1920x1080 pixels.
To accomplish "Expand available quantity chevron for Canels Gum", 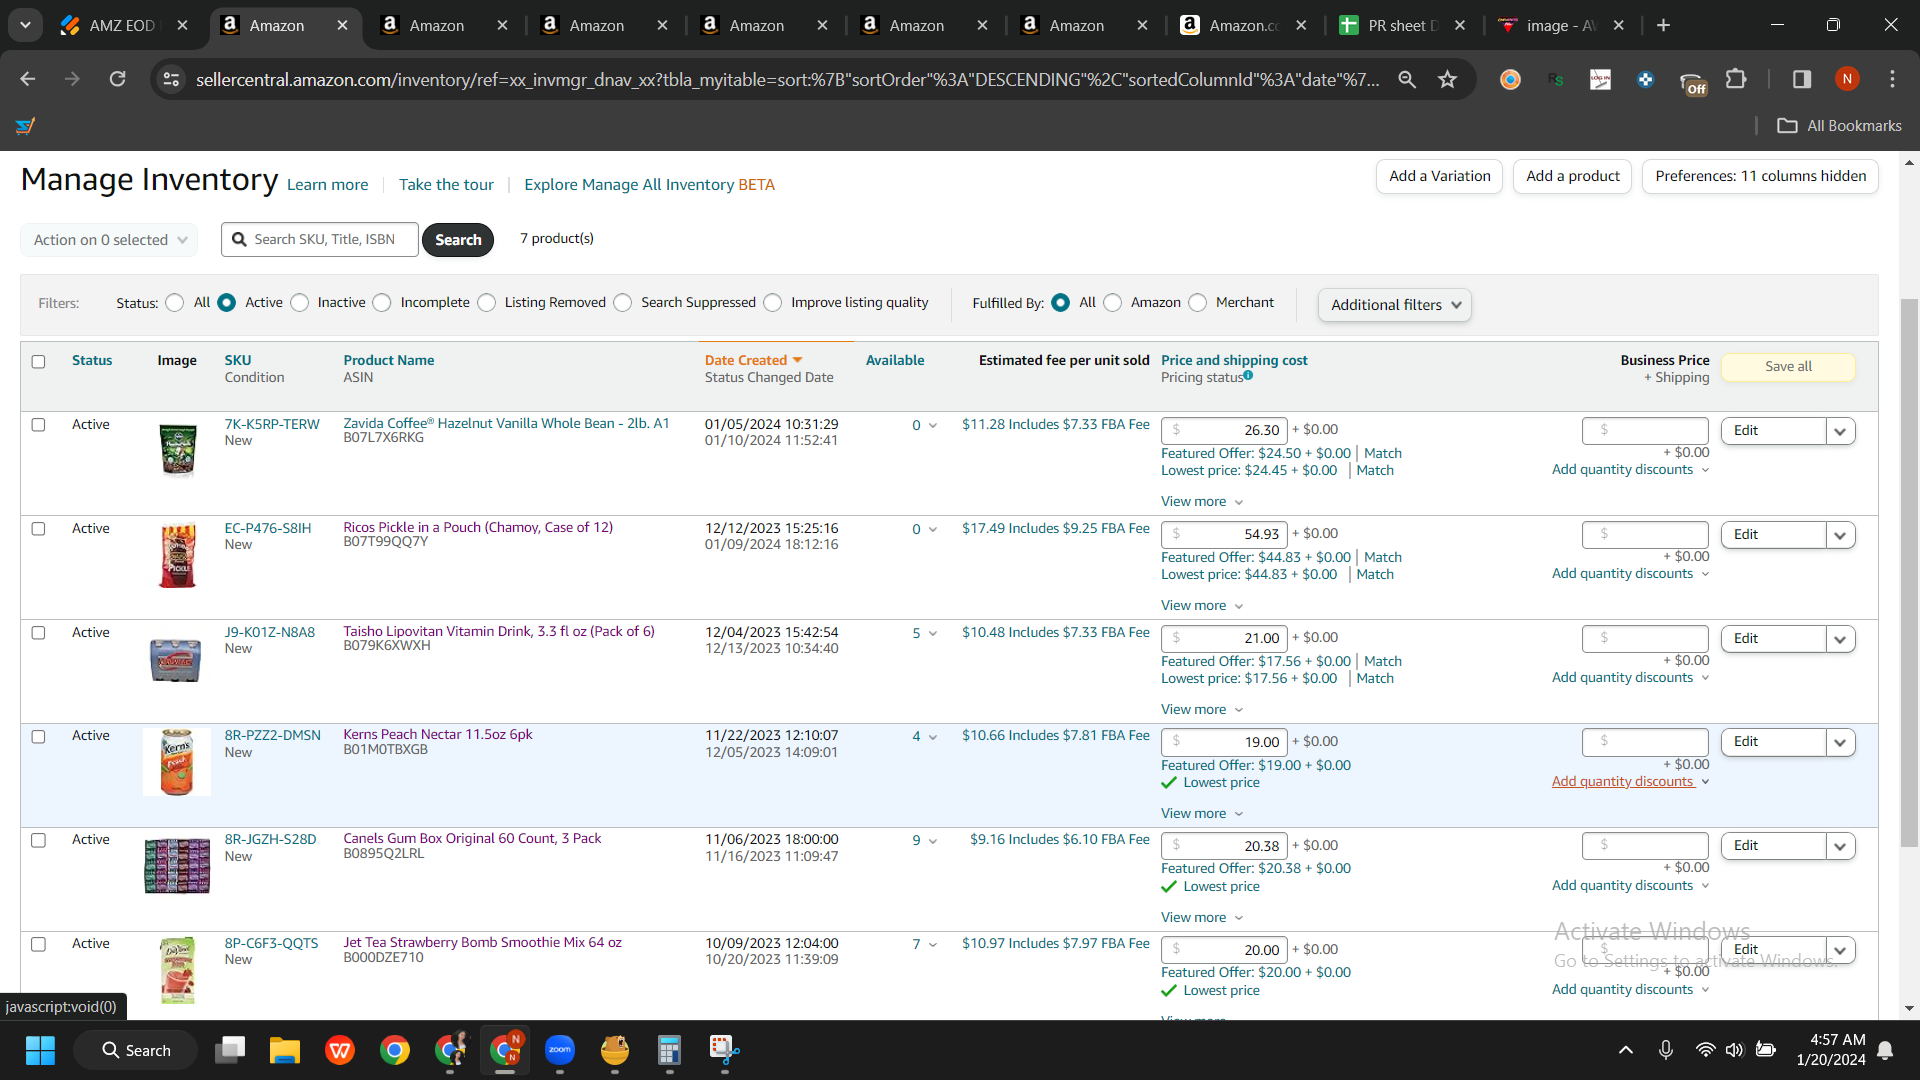I will 933,841.
